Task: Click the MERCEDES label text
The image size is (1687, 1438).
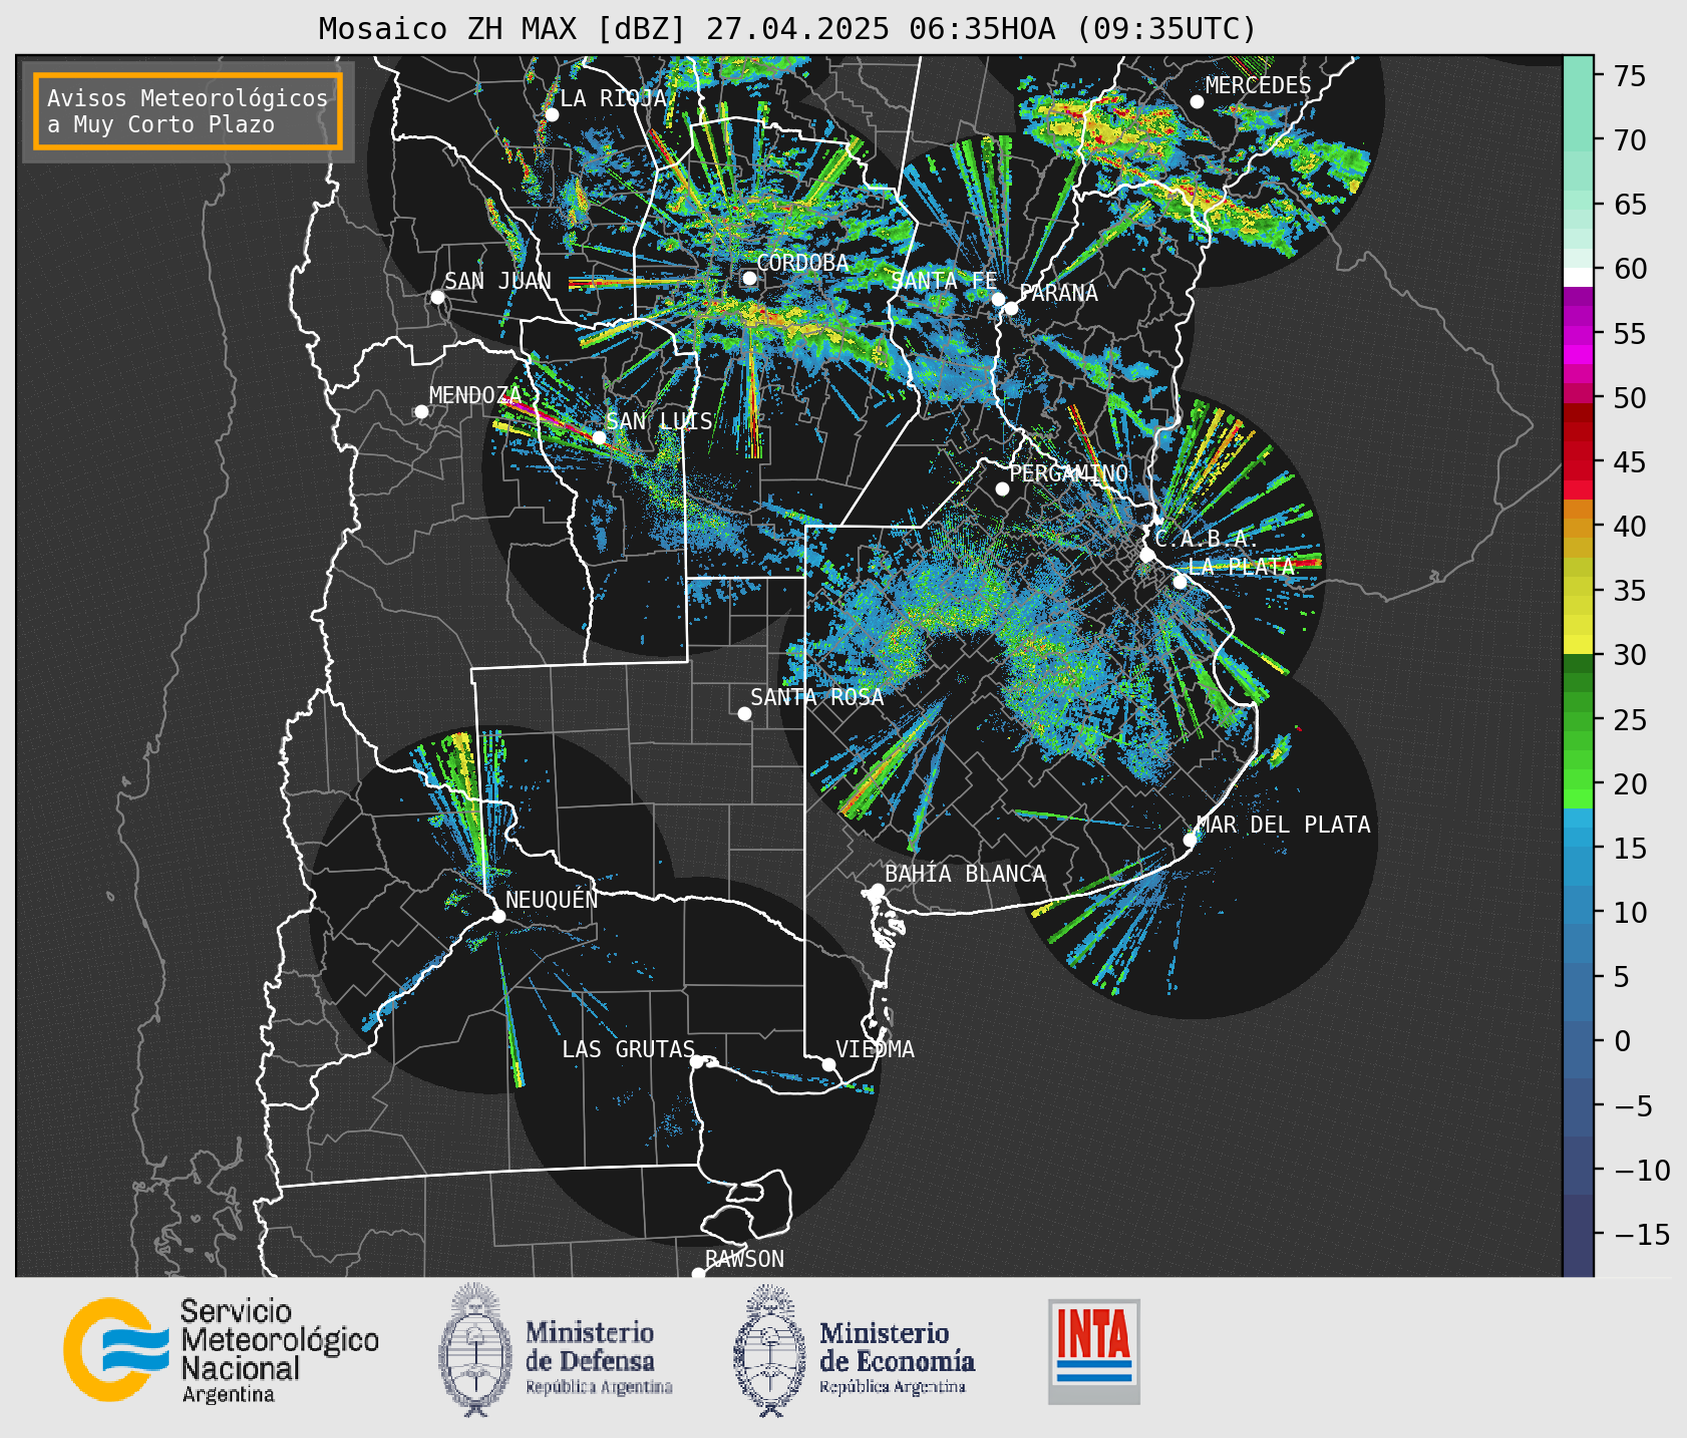Action: [x=1258, y=86]
